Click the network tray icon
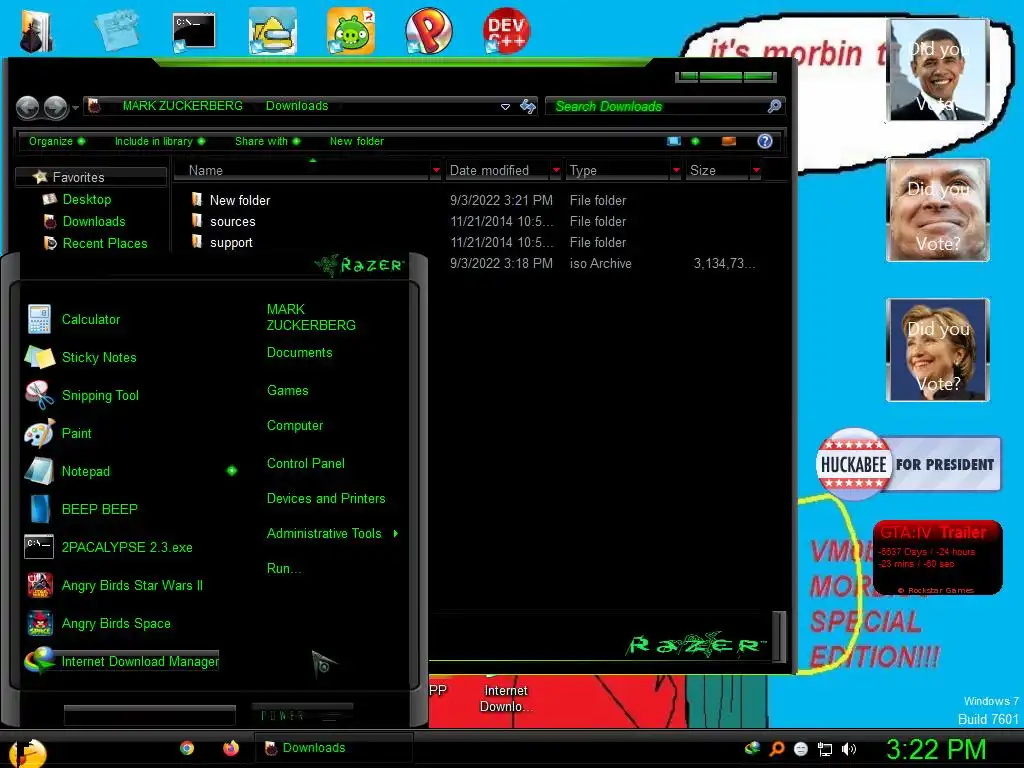 825,750
